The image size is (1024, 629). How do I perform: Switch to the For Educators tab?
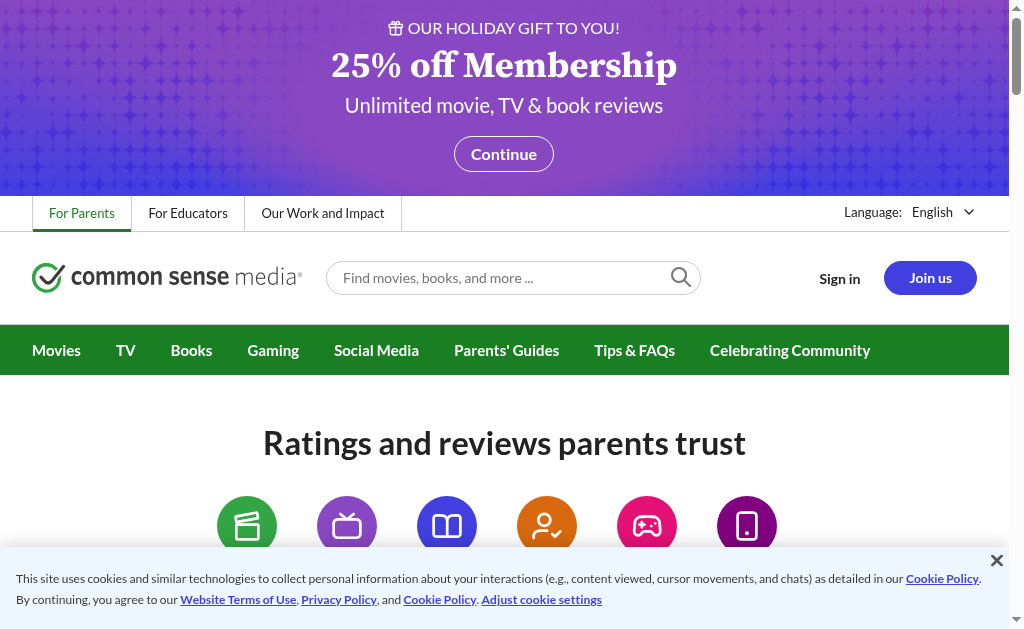coord(188,213)
